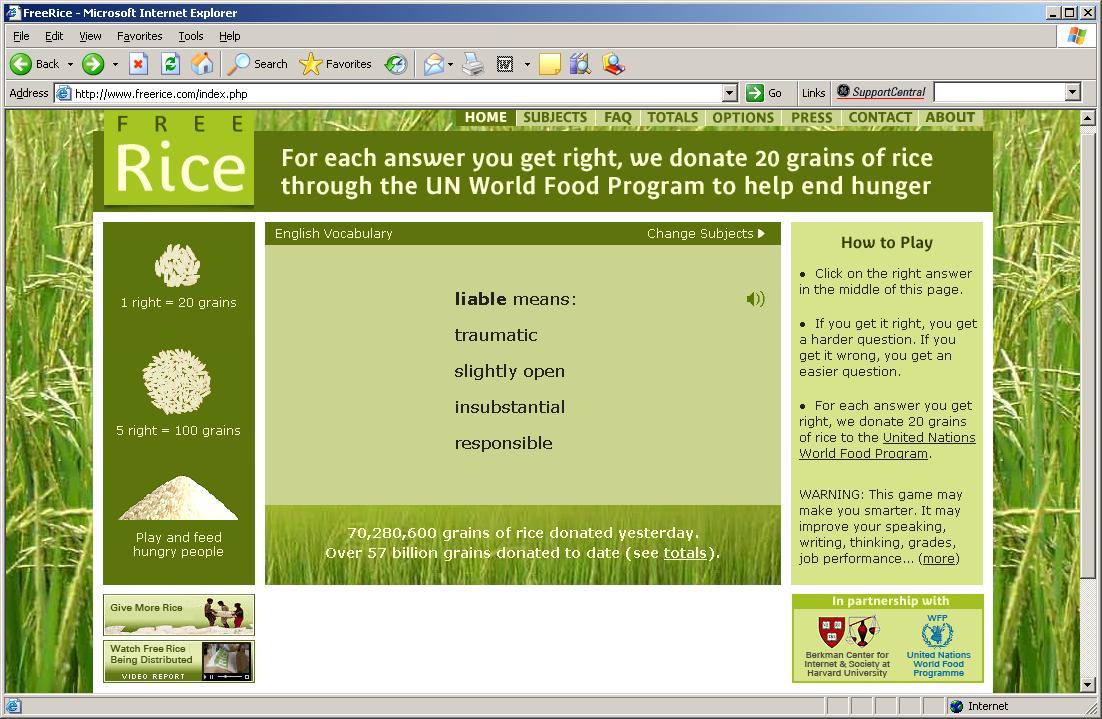Viewport: 1102px width, 719px height.
Task: Click the Mail envelope icon
Action: 434,64
